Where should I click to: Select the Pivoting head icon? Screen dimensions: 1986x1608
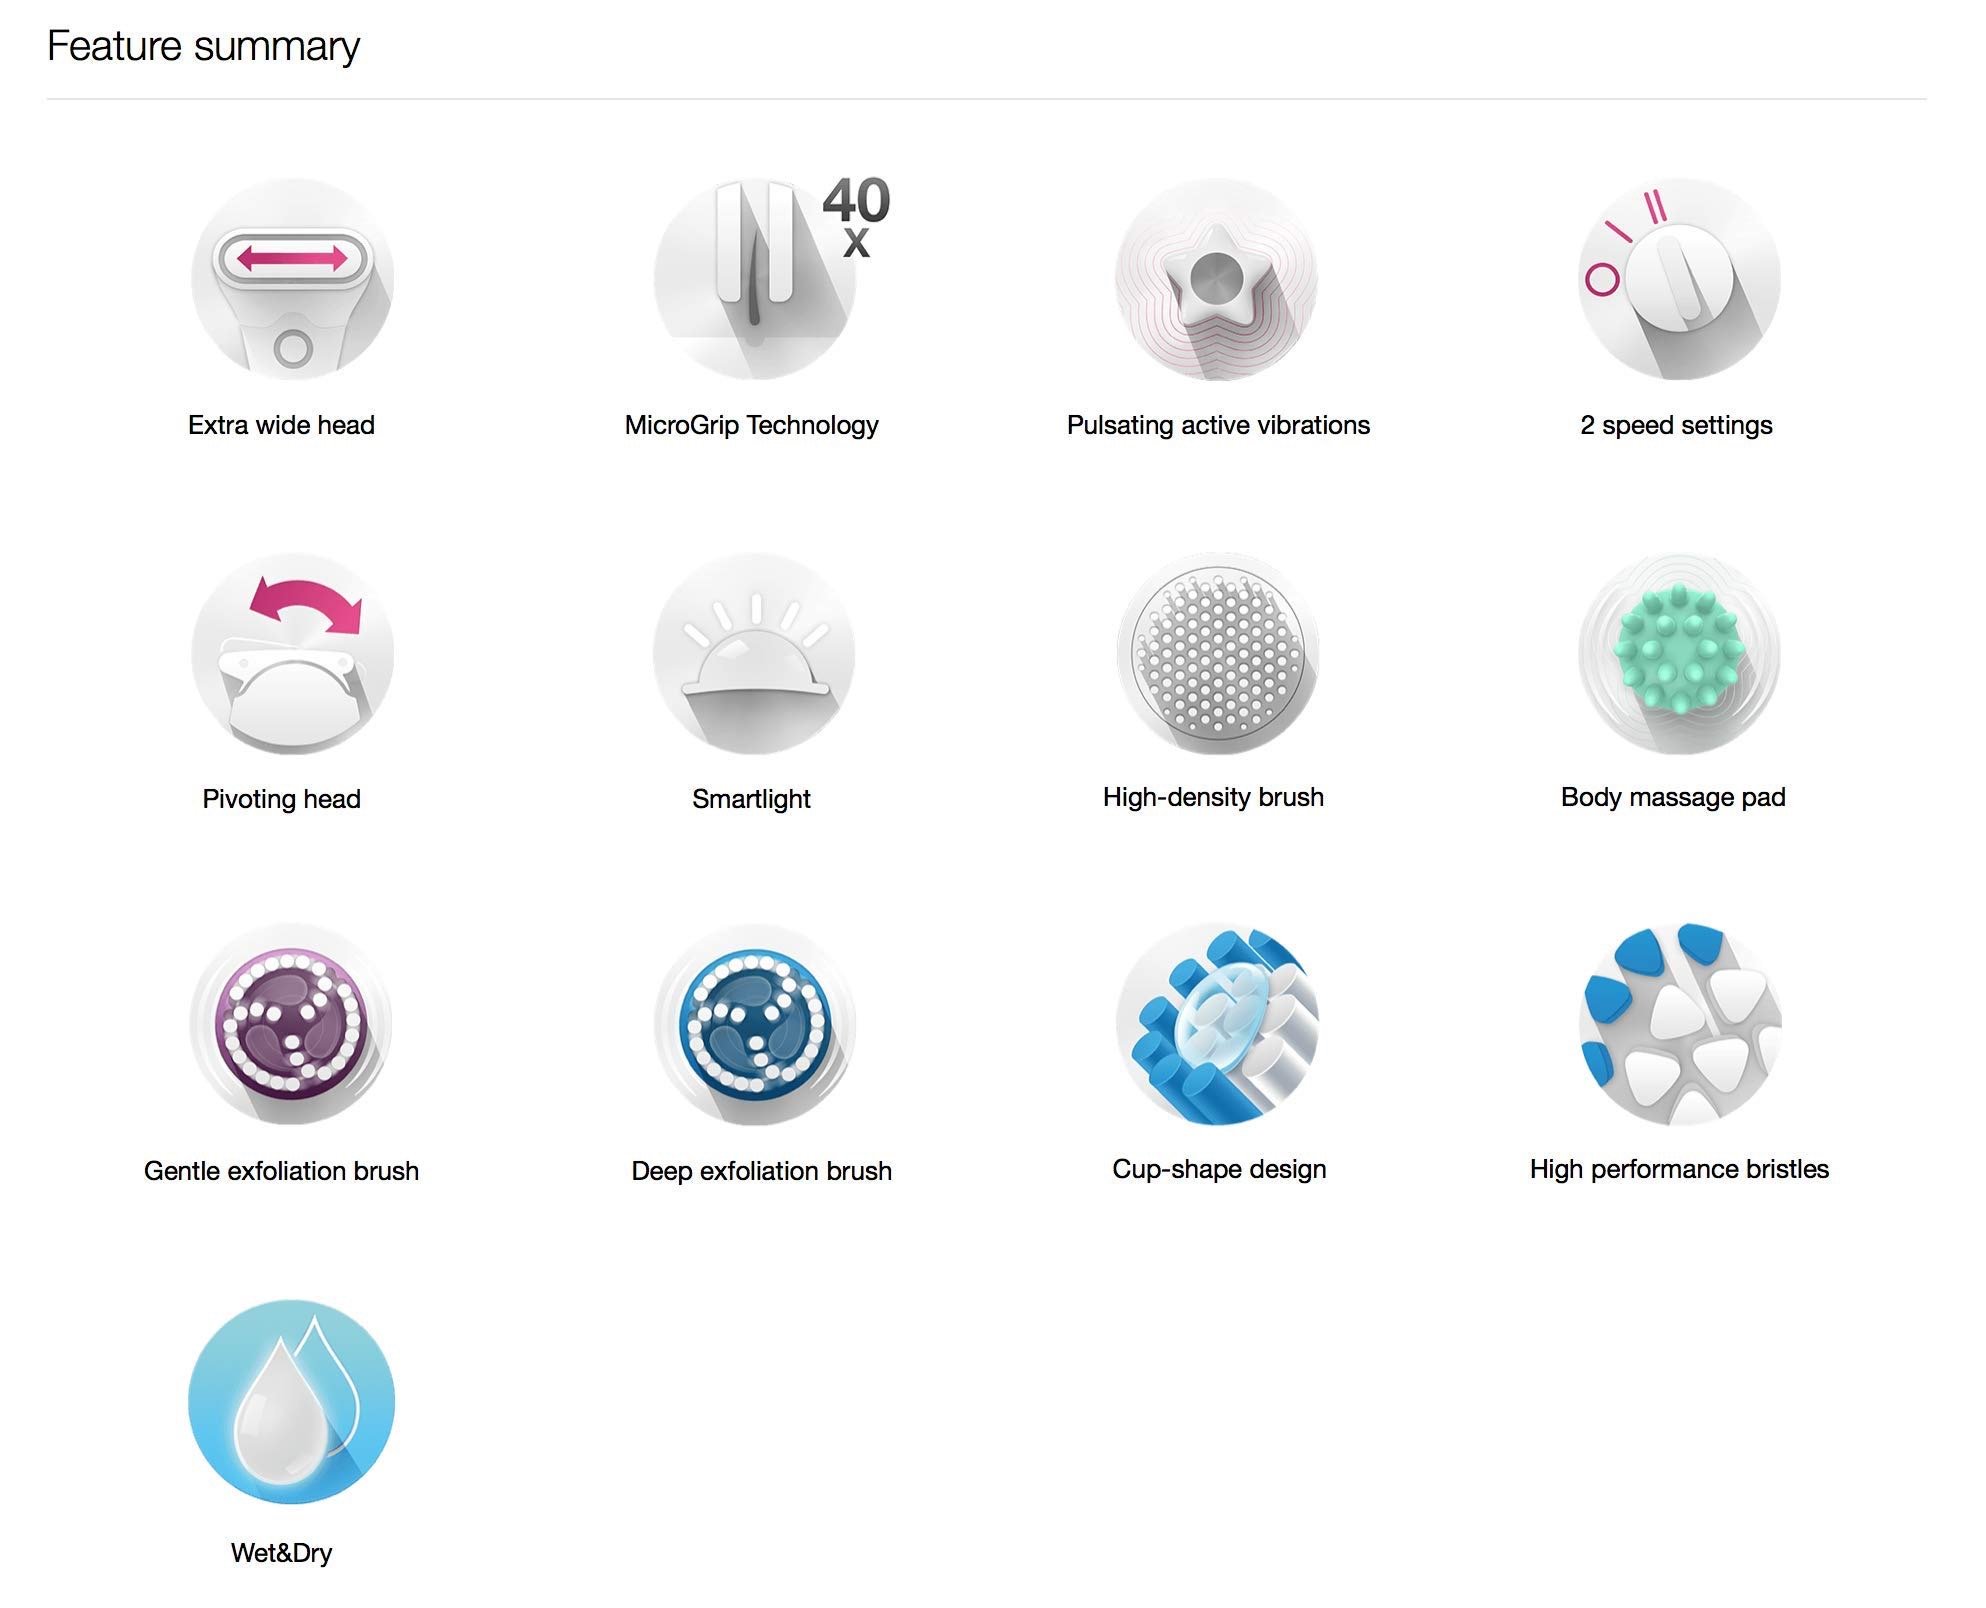(x=292, y=653)
